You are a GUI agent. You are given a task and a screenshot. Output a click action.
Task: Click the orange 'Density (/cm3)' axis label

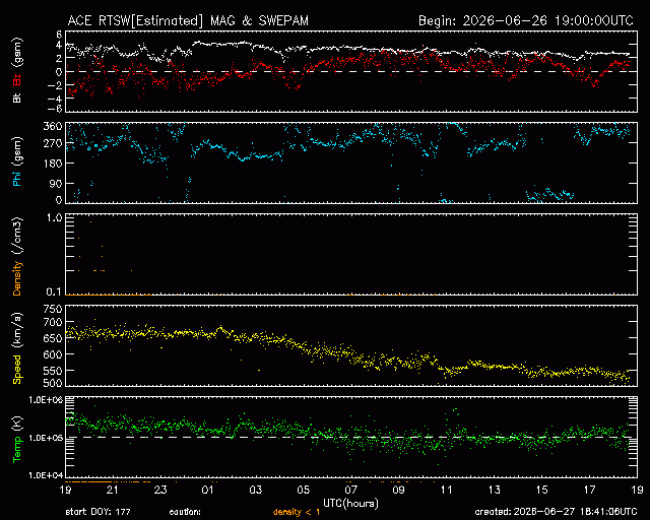click(17, 256)
